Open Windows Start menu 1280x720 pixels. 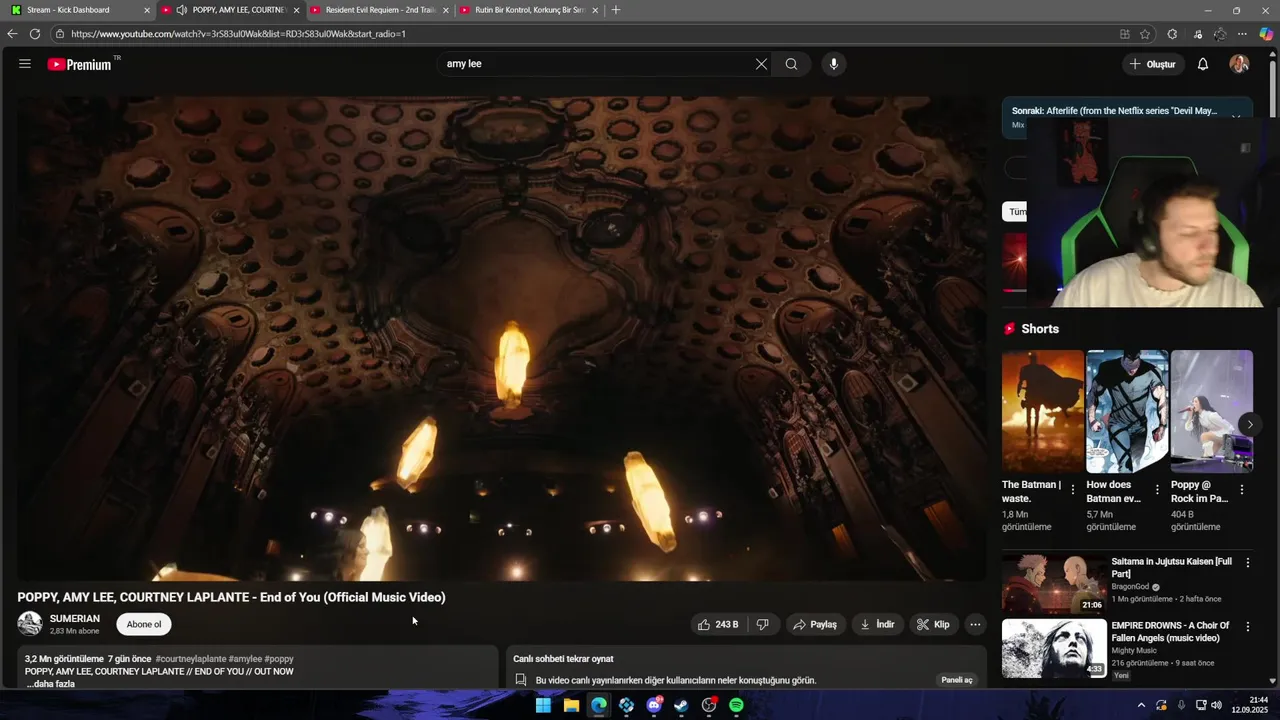click(543, 705)
